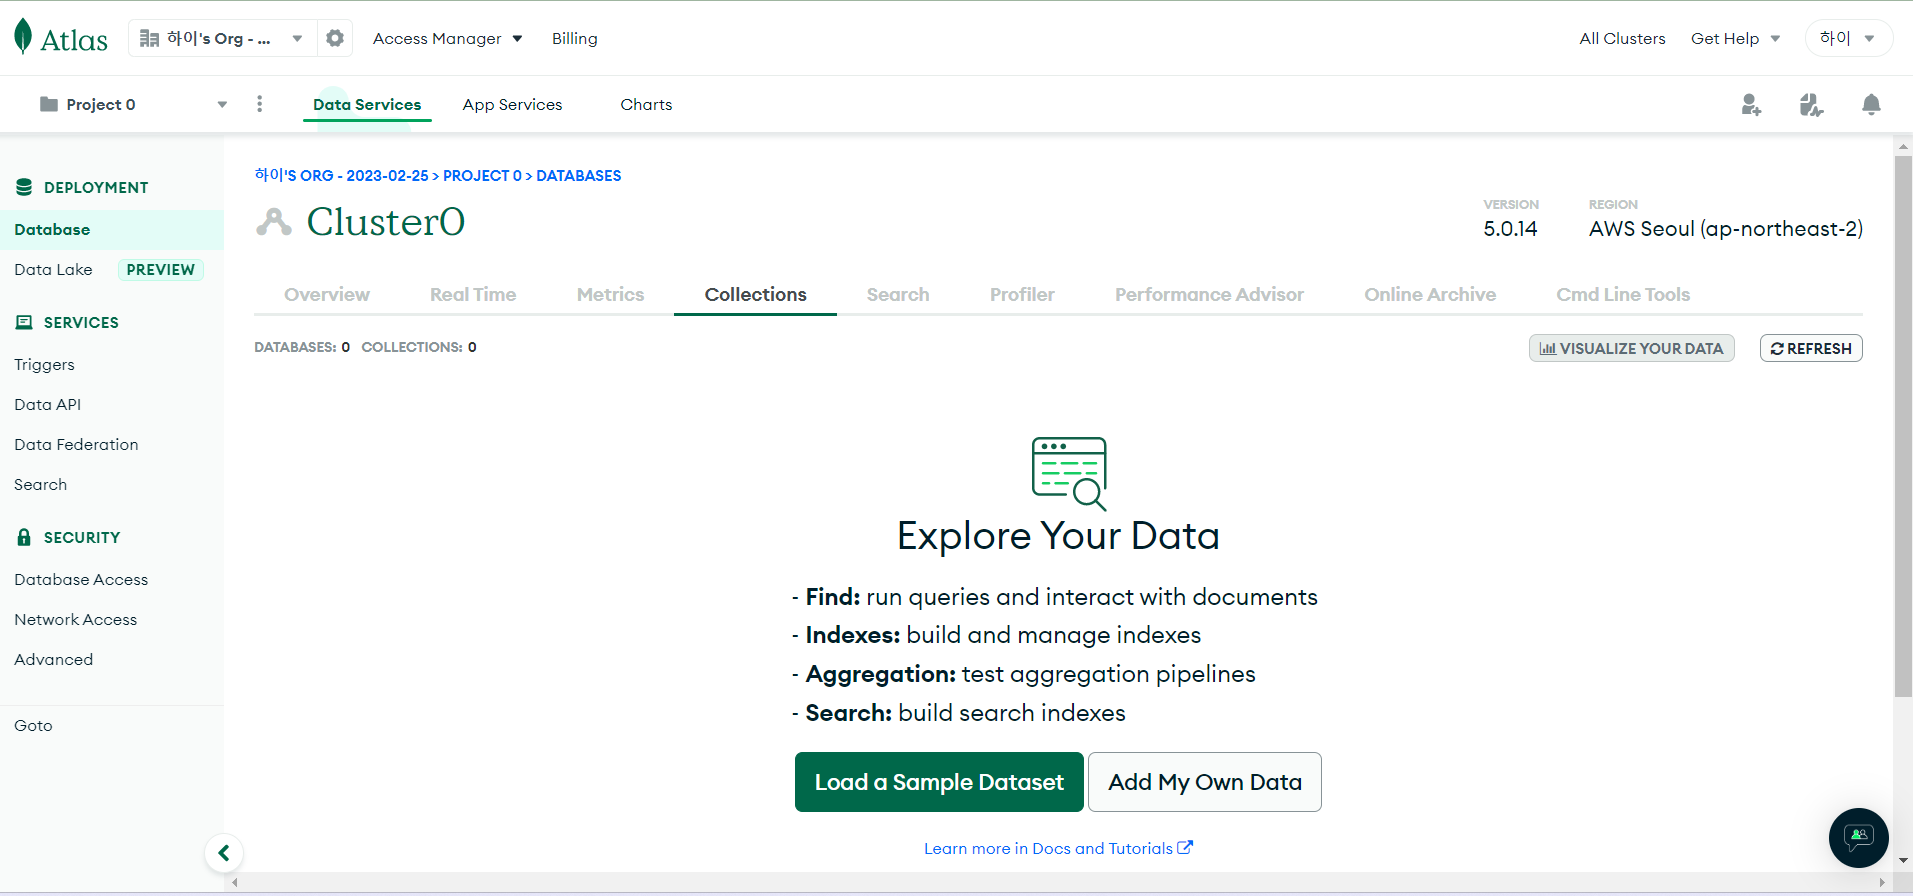Click the version 5.0.14 text
The width and height of the screenshot is (1913, 896).
1510,228
